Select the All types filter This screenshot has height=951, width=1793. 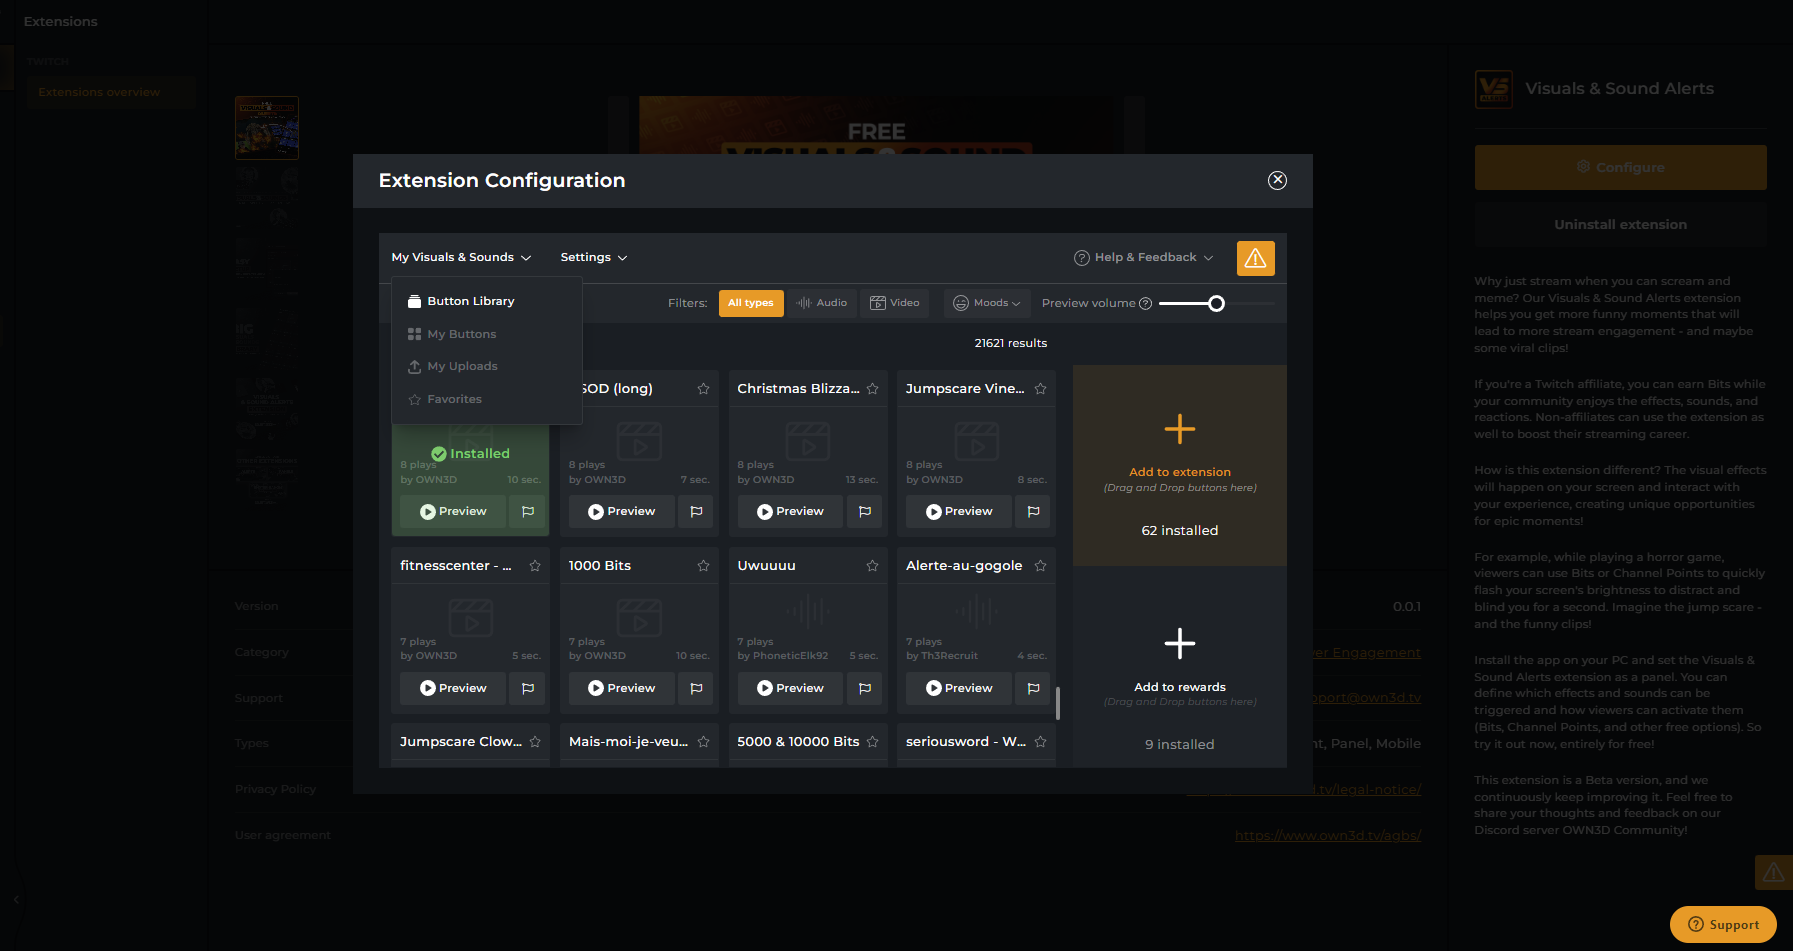(x=751, y=303)
